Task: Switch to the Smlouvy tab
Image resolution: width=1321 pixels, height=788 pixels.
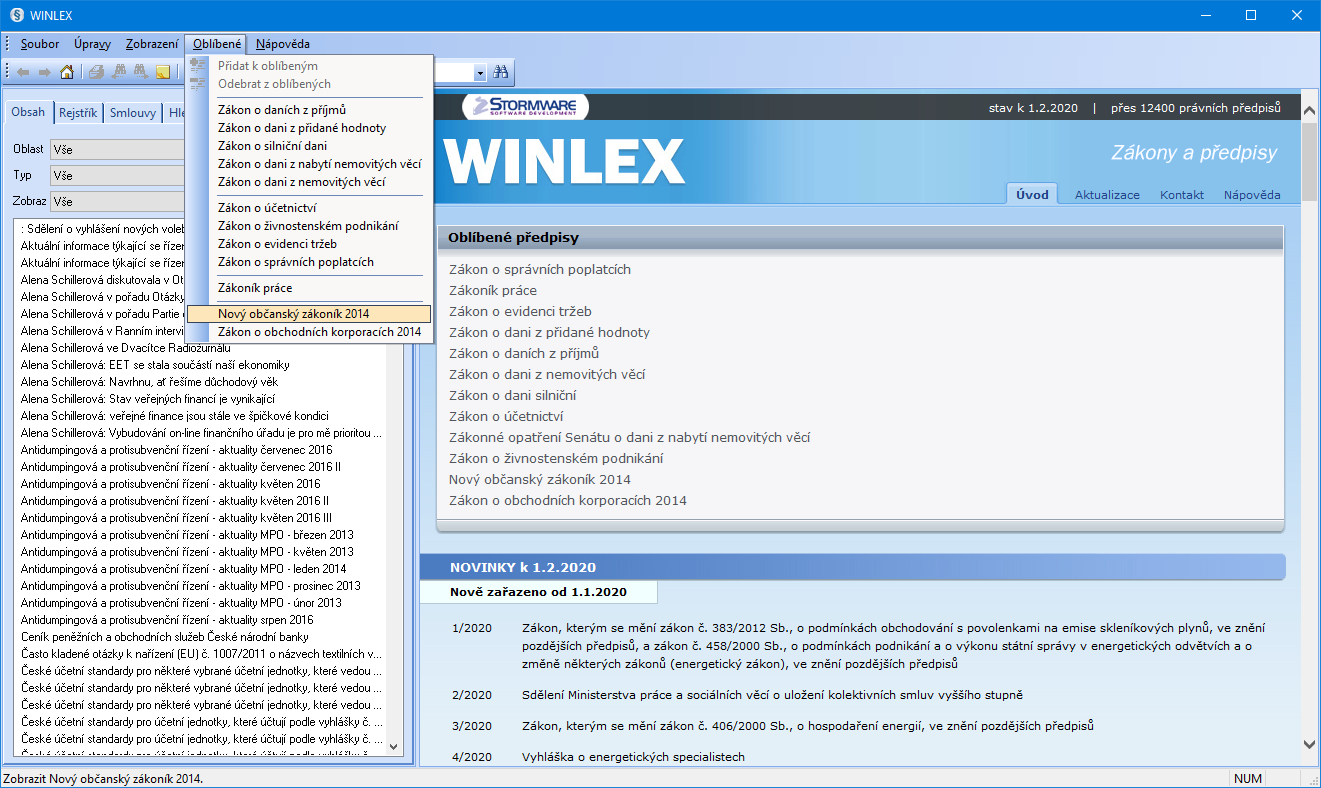Action: 133,113
